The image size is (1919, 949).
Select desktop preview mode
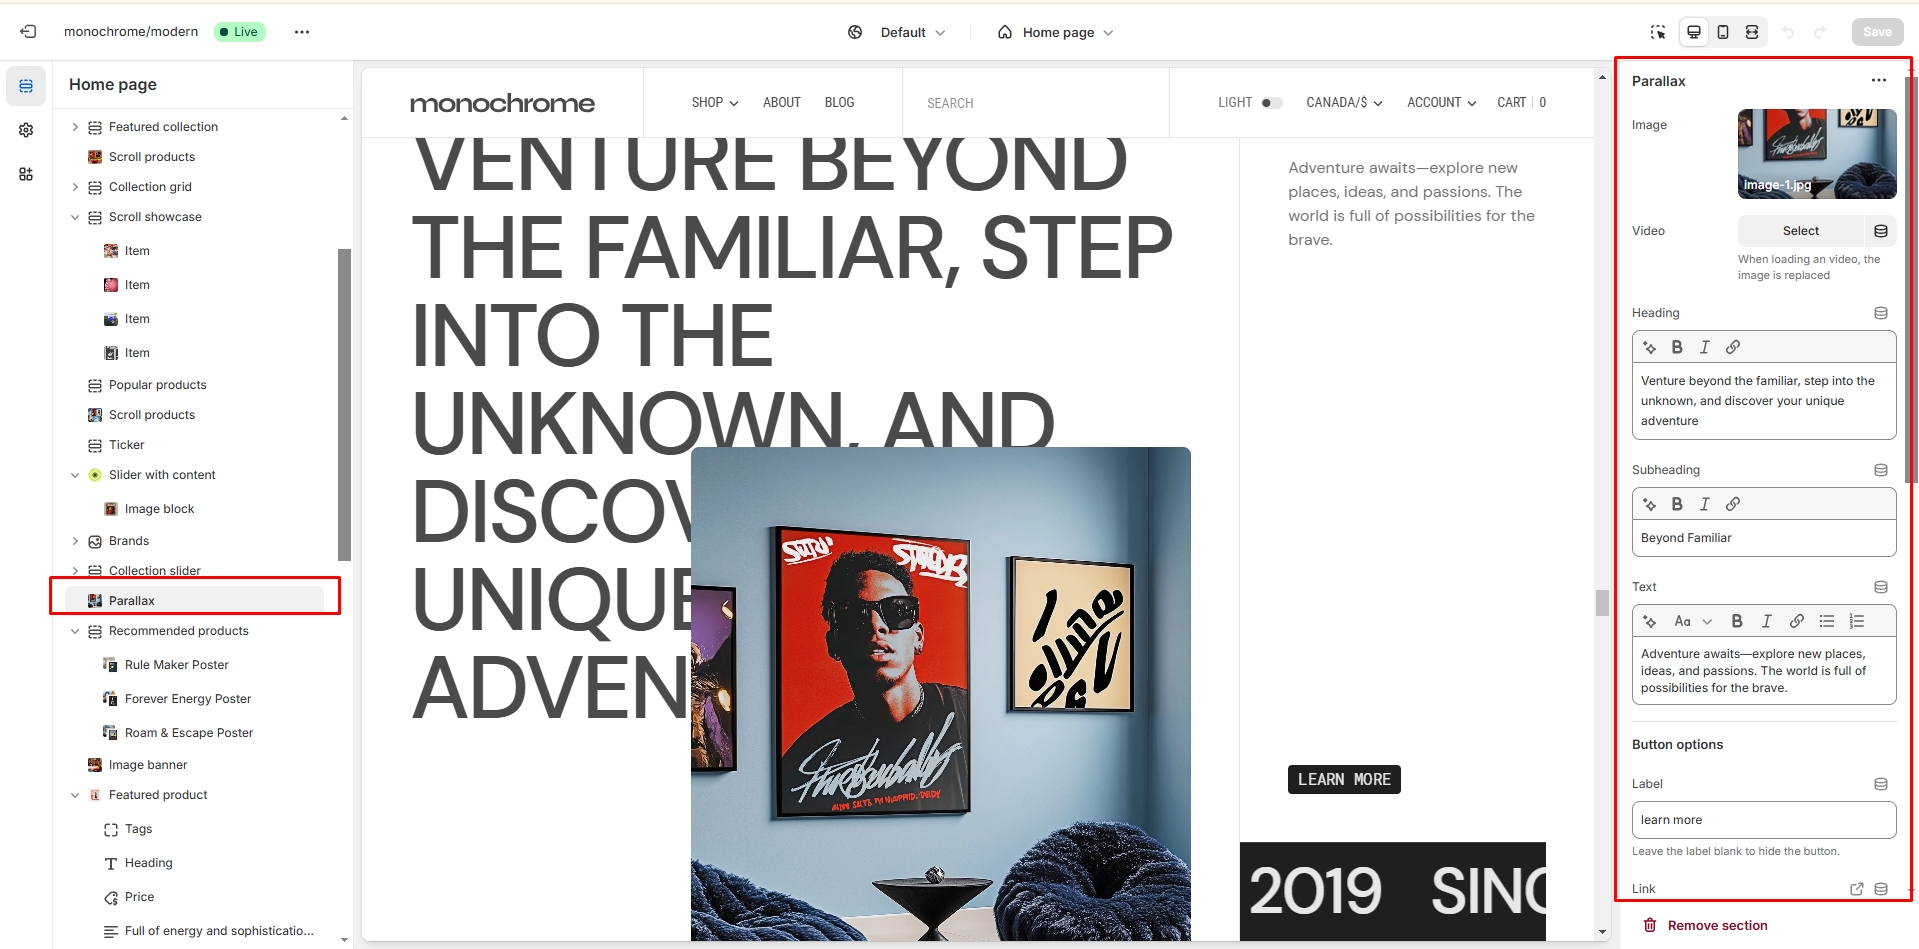[x=1694, y=32]
